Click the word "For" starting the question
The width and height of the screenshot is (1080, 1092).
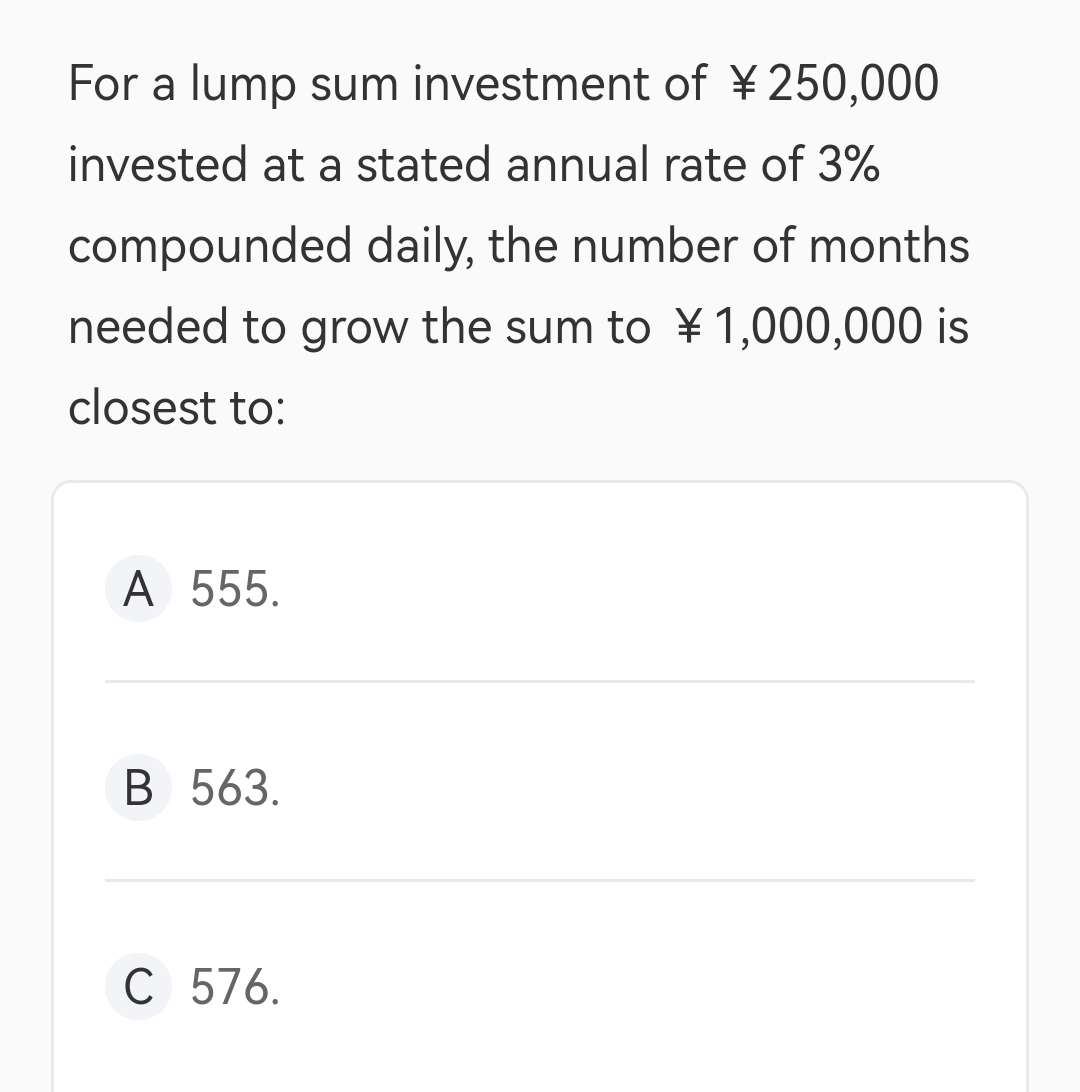click(103, 84)
